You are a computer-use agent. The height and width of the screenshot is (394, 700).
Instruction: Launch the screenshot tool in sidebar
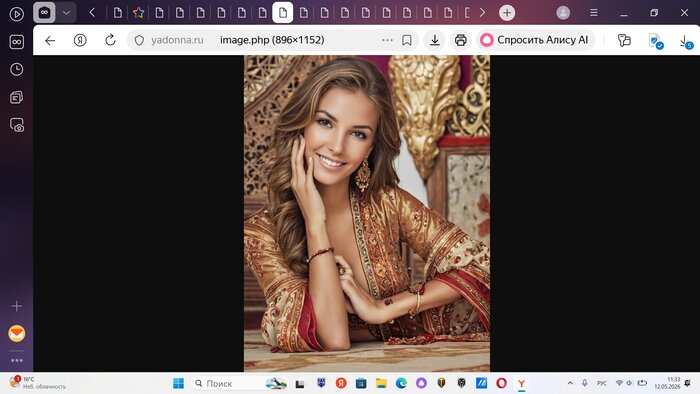coord(17,125)
